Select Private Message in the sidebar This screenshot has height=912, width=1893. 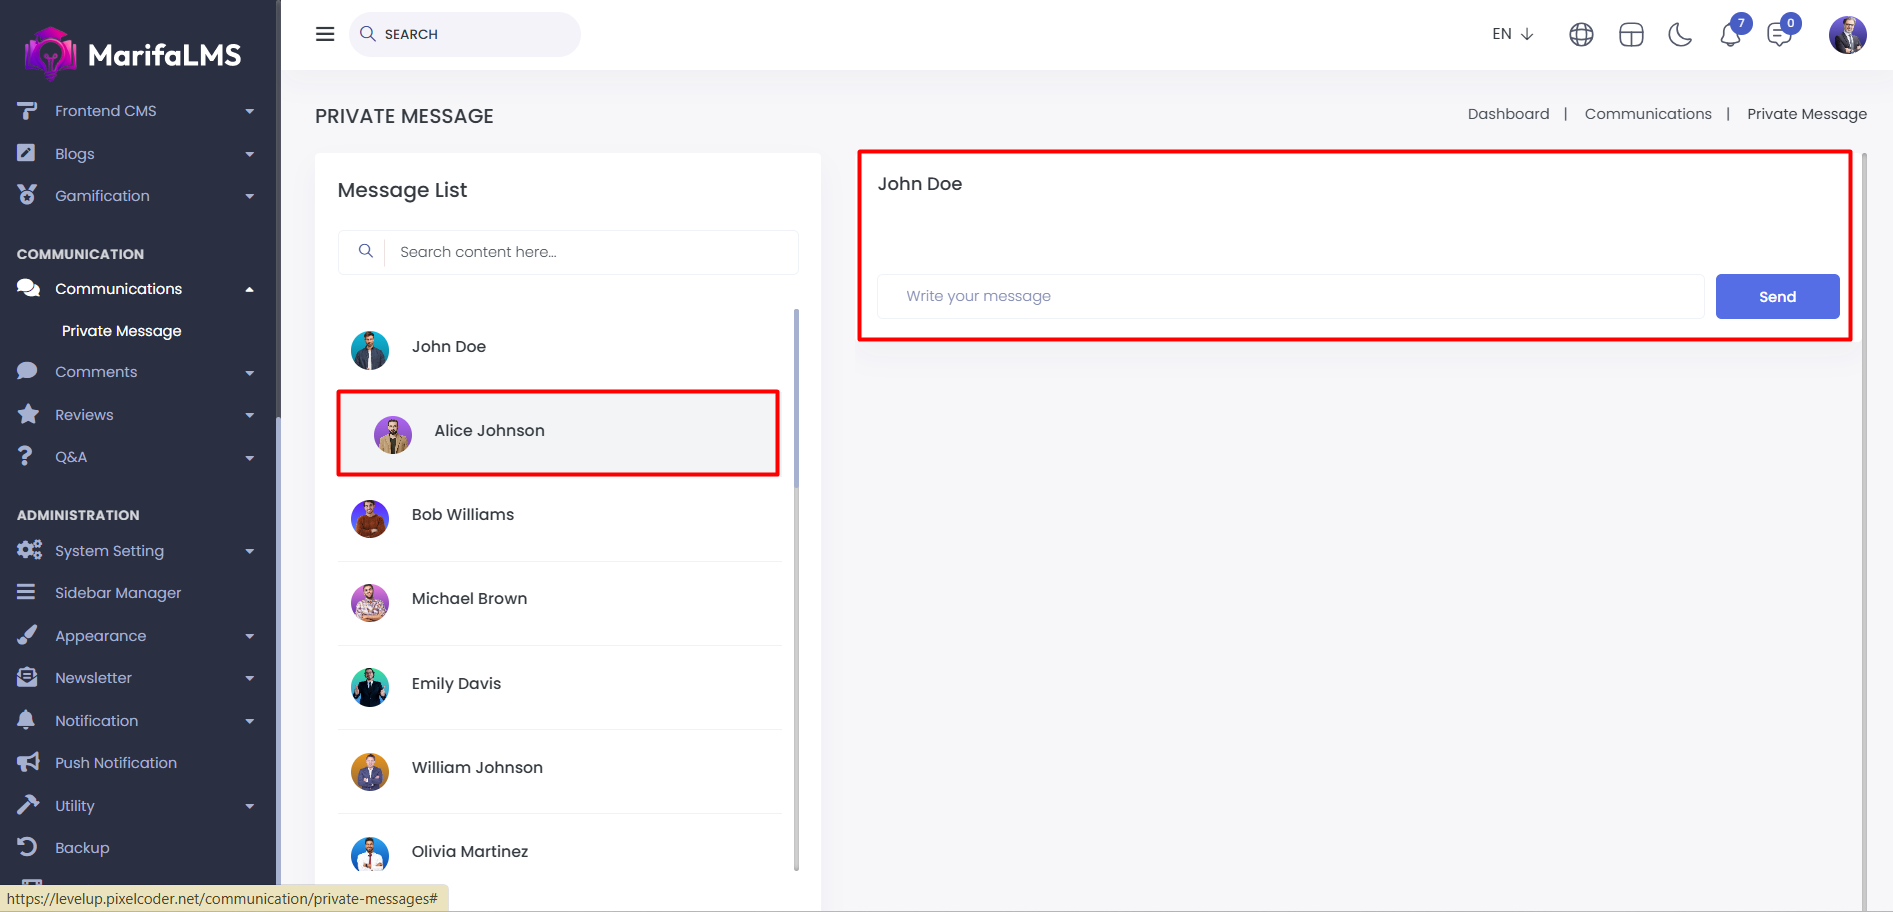tap(121, 331)
